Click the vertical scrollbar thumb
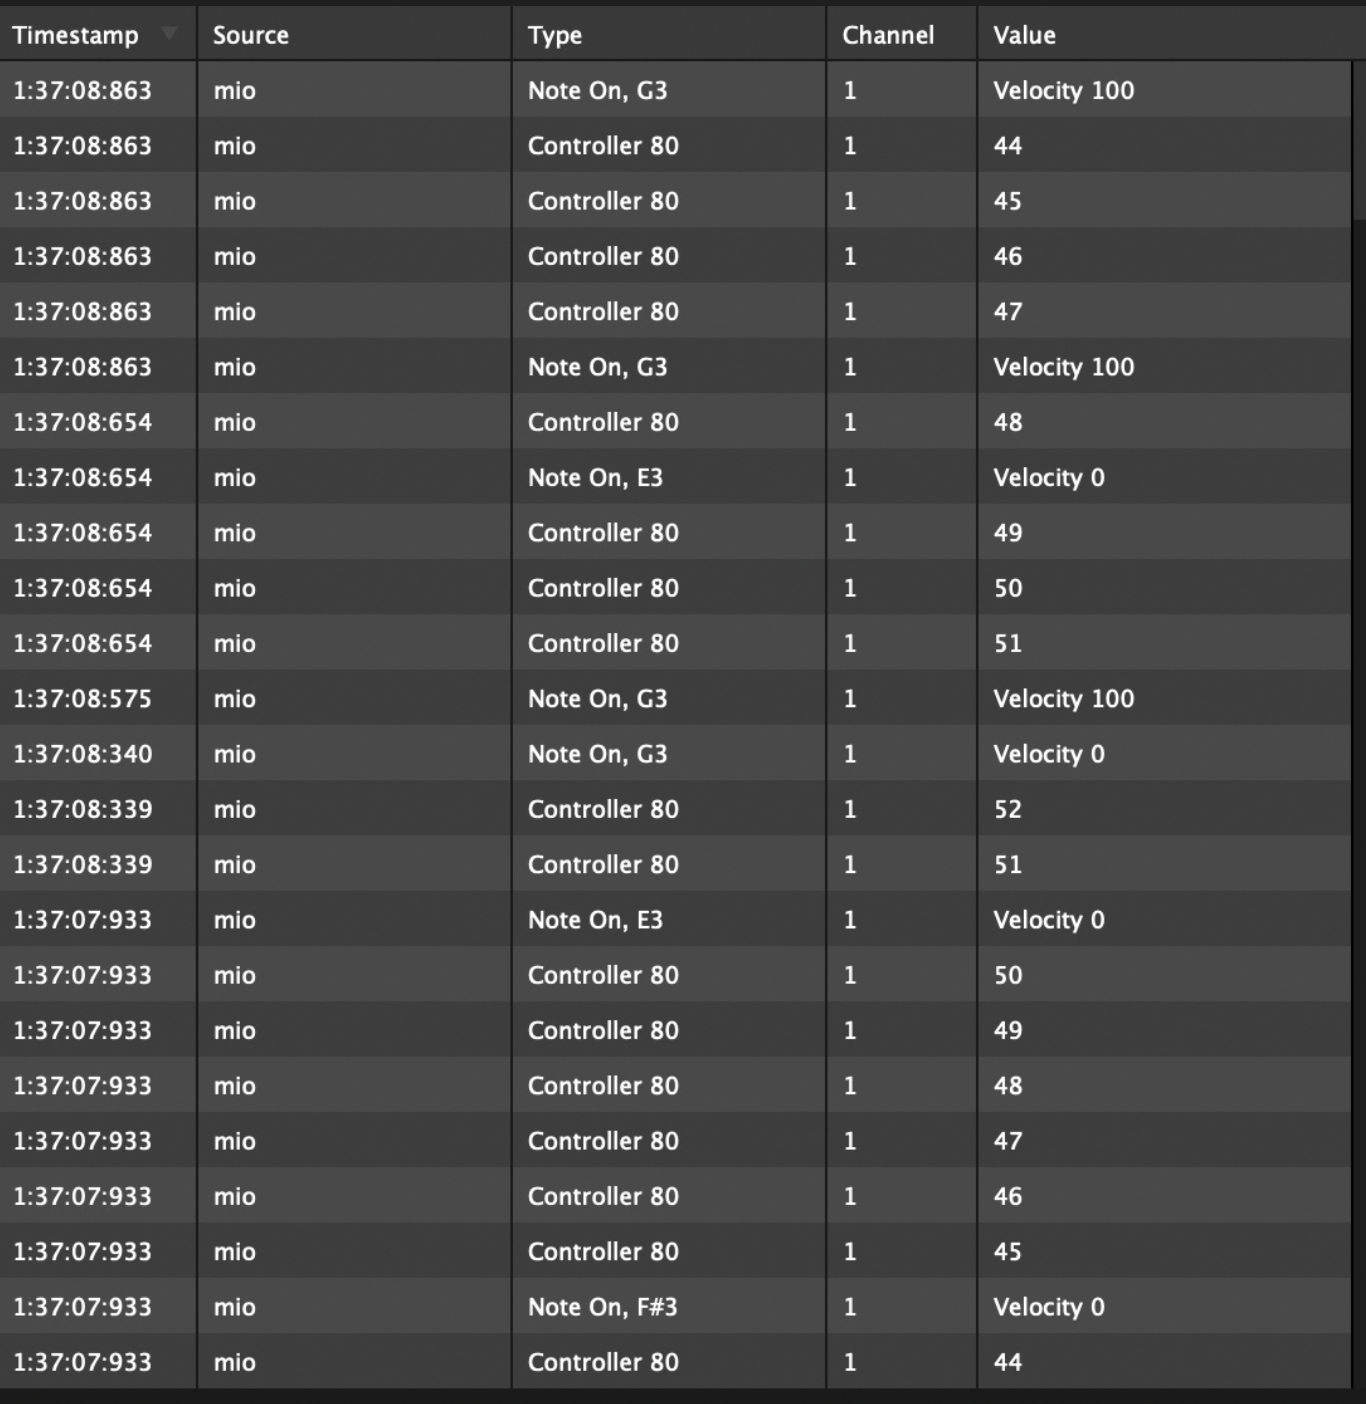The width and height of the screenshot is (1366, 1404). coord(1359,140)
